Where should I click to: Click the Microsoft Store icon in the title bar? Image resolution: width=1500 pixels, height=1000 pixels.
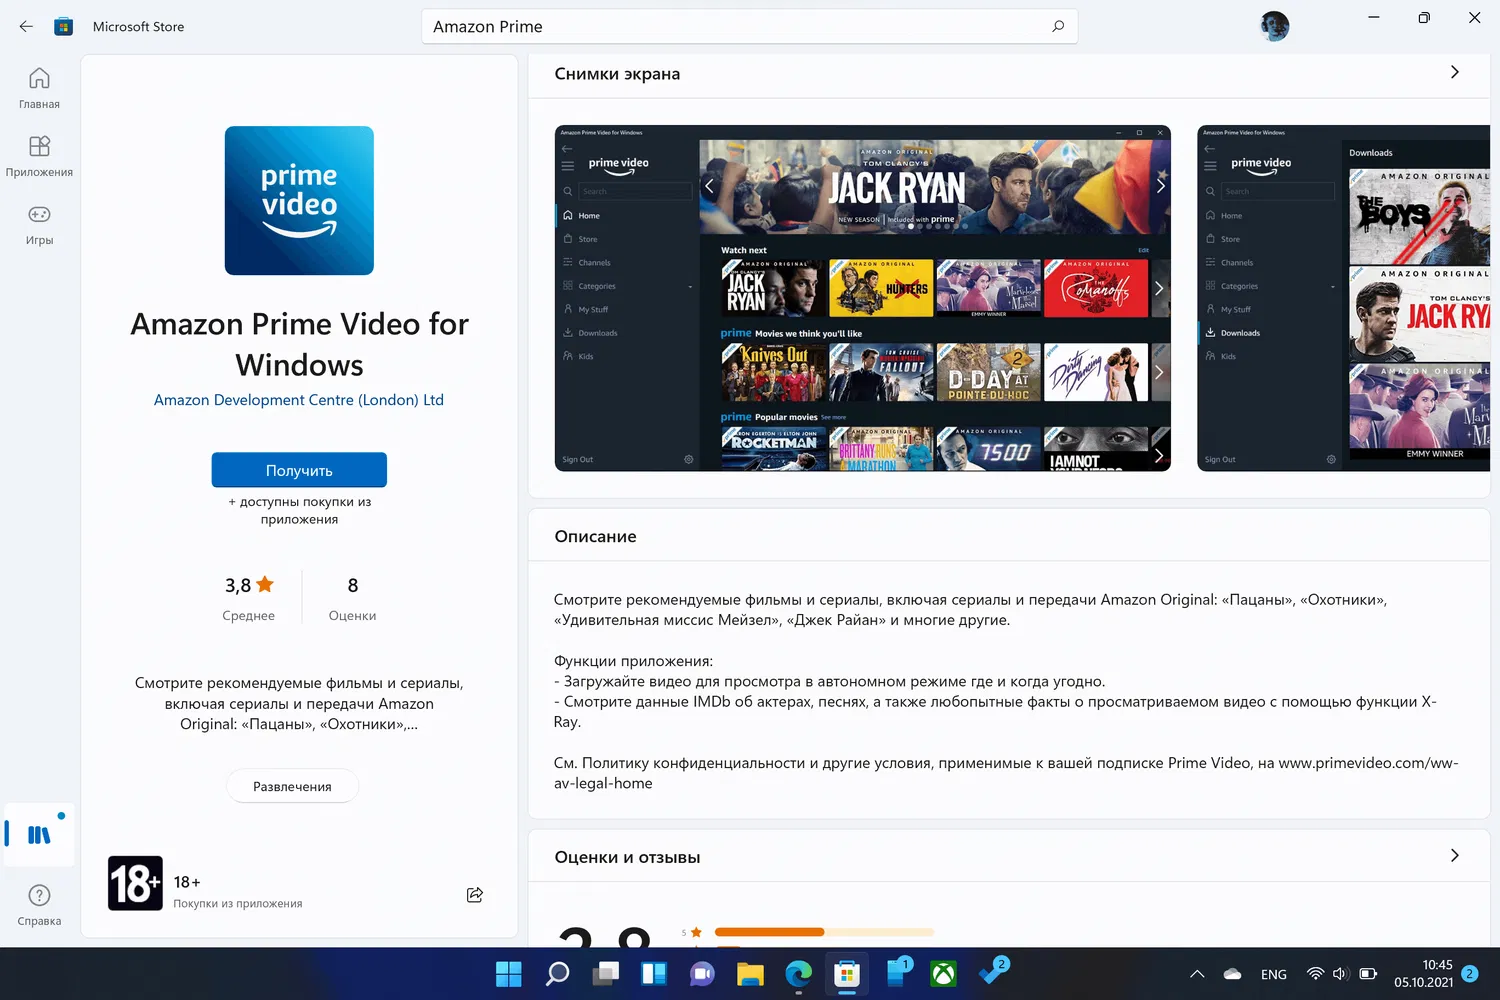[x=64, y=27]
